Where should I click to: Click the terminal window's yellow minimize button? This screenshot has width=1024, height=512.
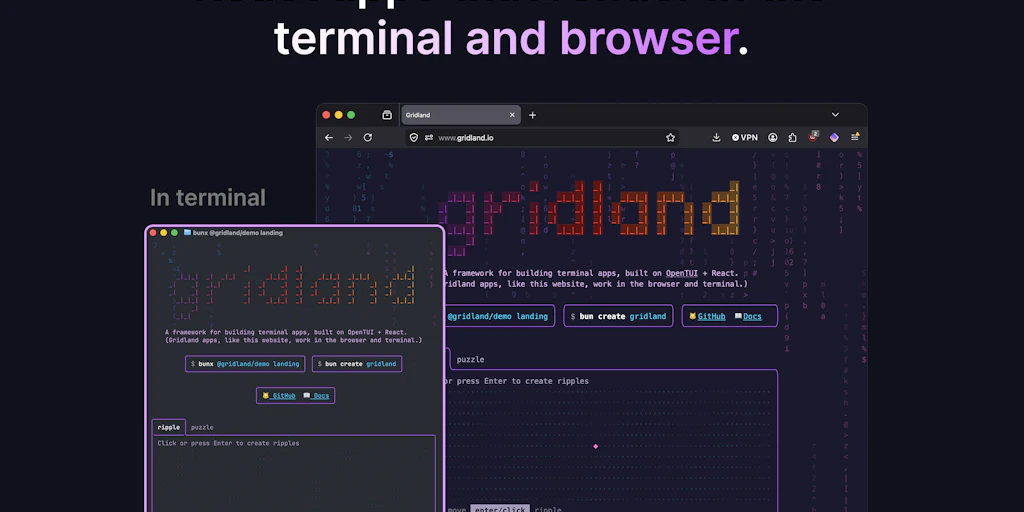click(x=163, y=232)
